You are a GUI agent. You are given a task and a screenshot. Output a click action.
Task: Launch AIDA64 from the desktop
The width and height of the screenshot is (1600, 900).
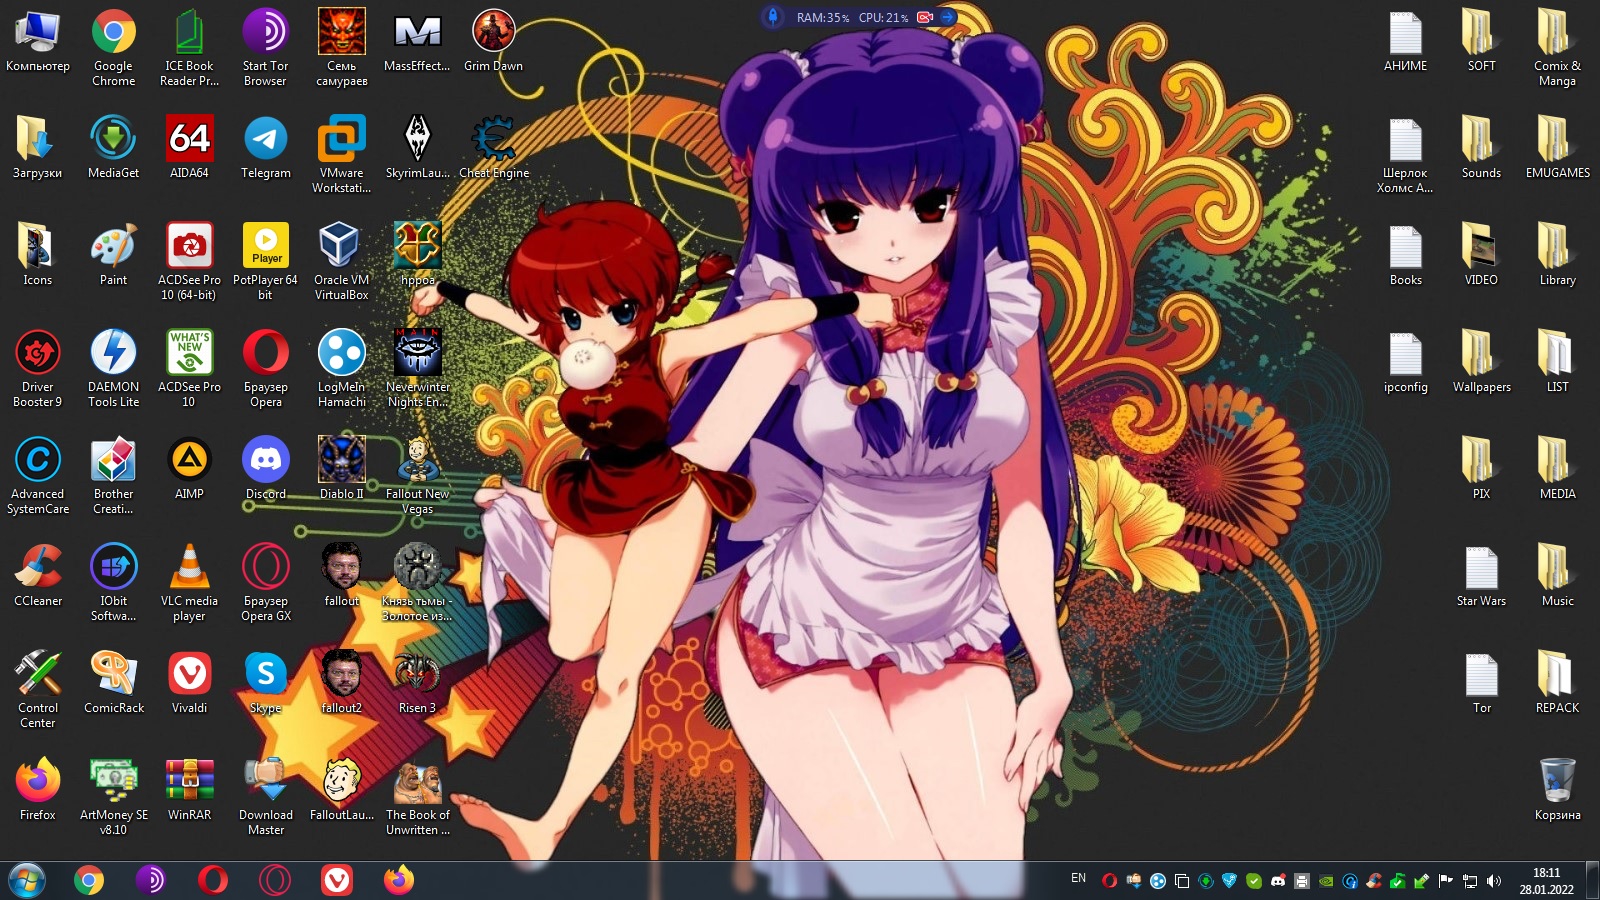point(189,148)
